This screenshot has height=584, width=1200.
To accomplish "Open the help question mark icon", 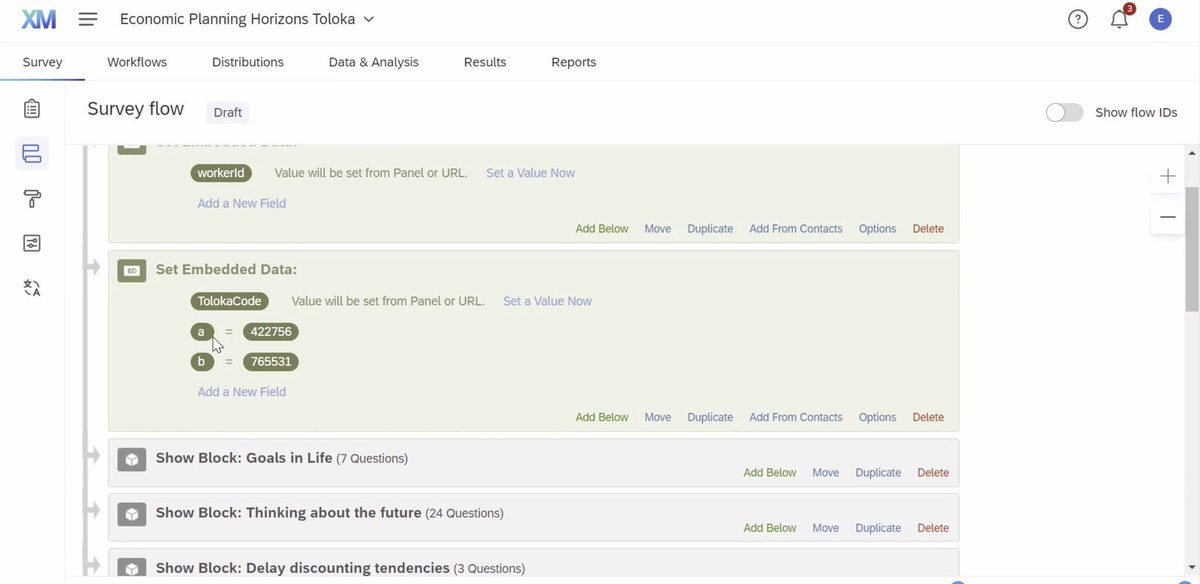I will point(1078,19).
